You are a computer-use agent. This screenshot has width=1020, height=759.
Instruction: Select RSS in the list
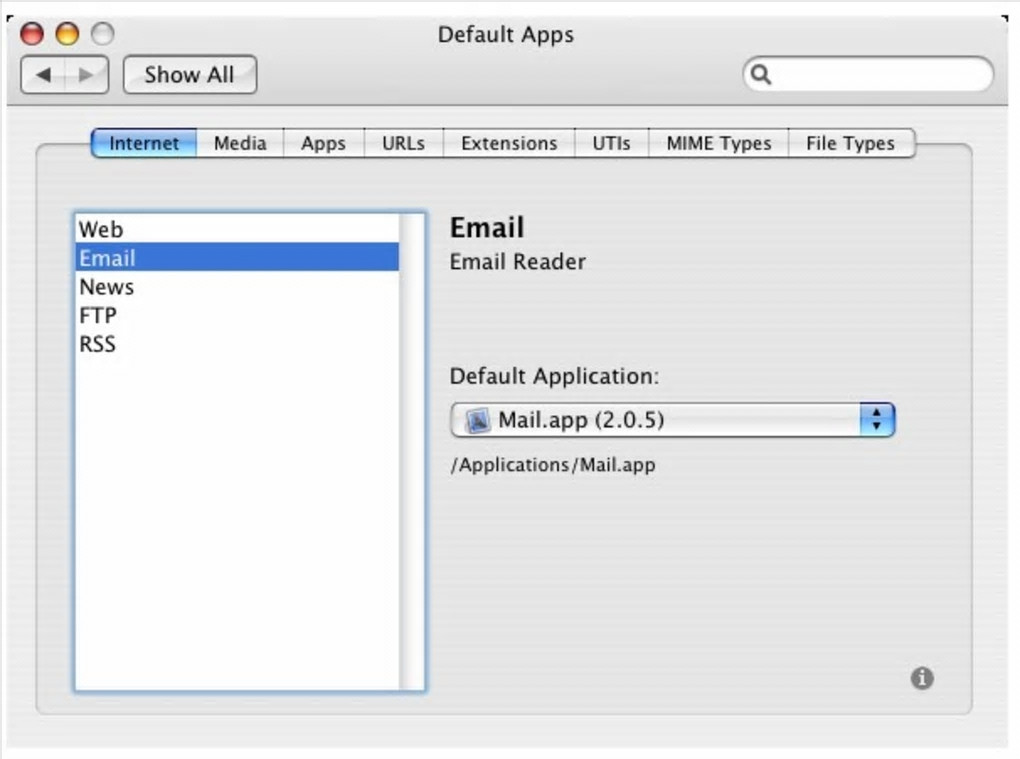(x=237, y=343)
